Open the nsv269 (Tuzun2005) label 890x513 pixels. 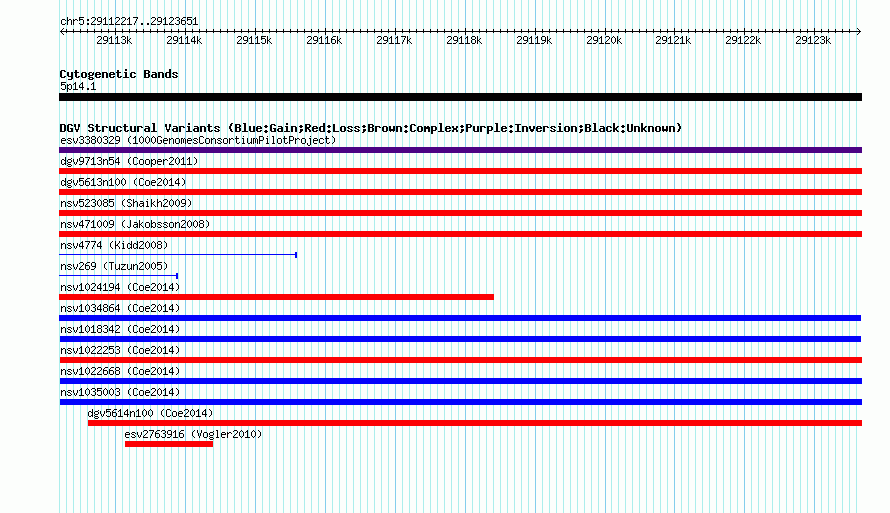pos(114,266)
